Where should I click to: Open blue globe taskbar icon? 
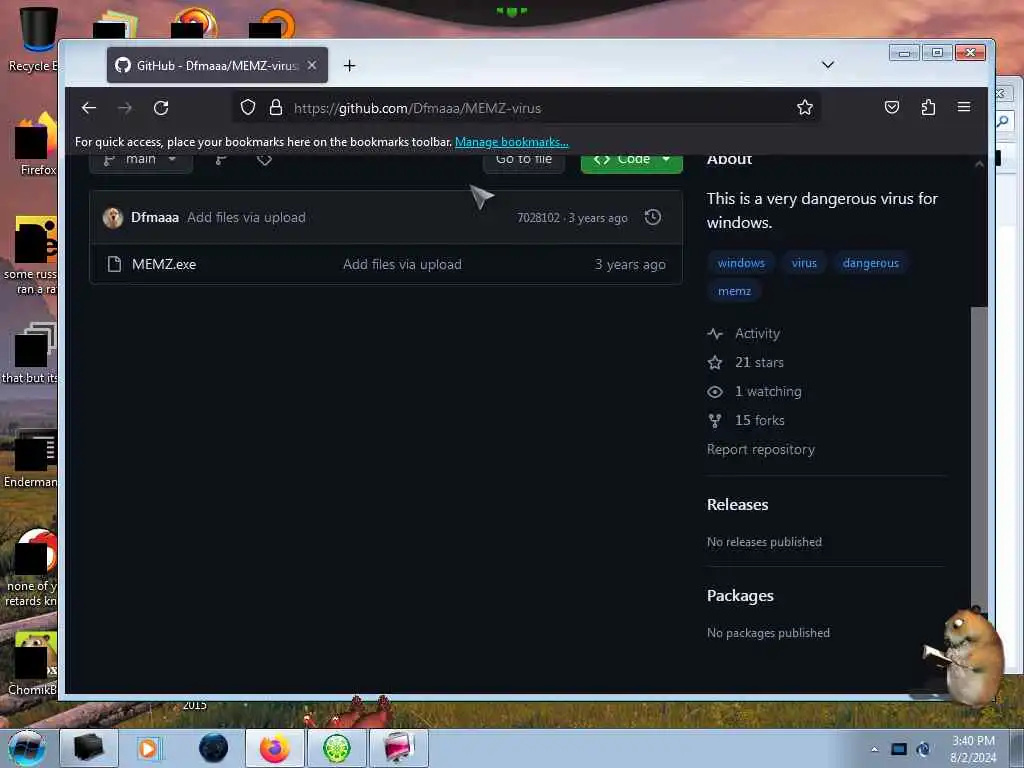tap(213, 748)
